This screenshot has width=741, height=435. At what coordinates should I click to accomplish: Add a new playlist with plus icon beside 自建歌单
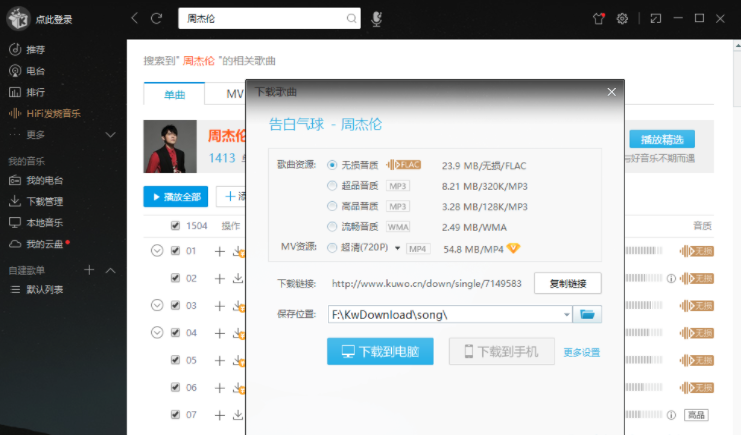pyautogui.click(x=89, y=270)
